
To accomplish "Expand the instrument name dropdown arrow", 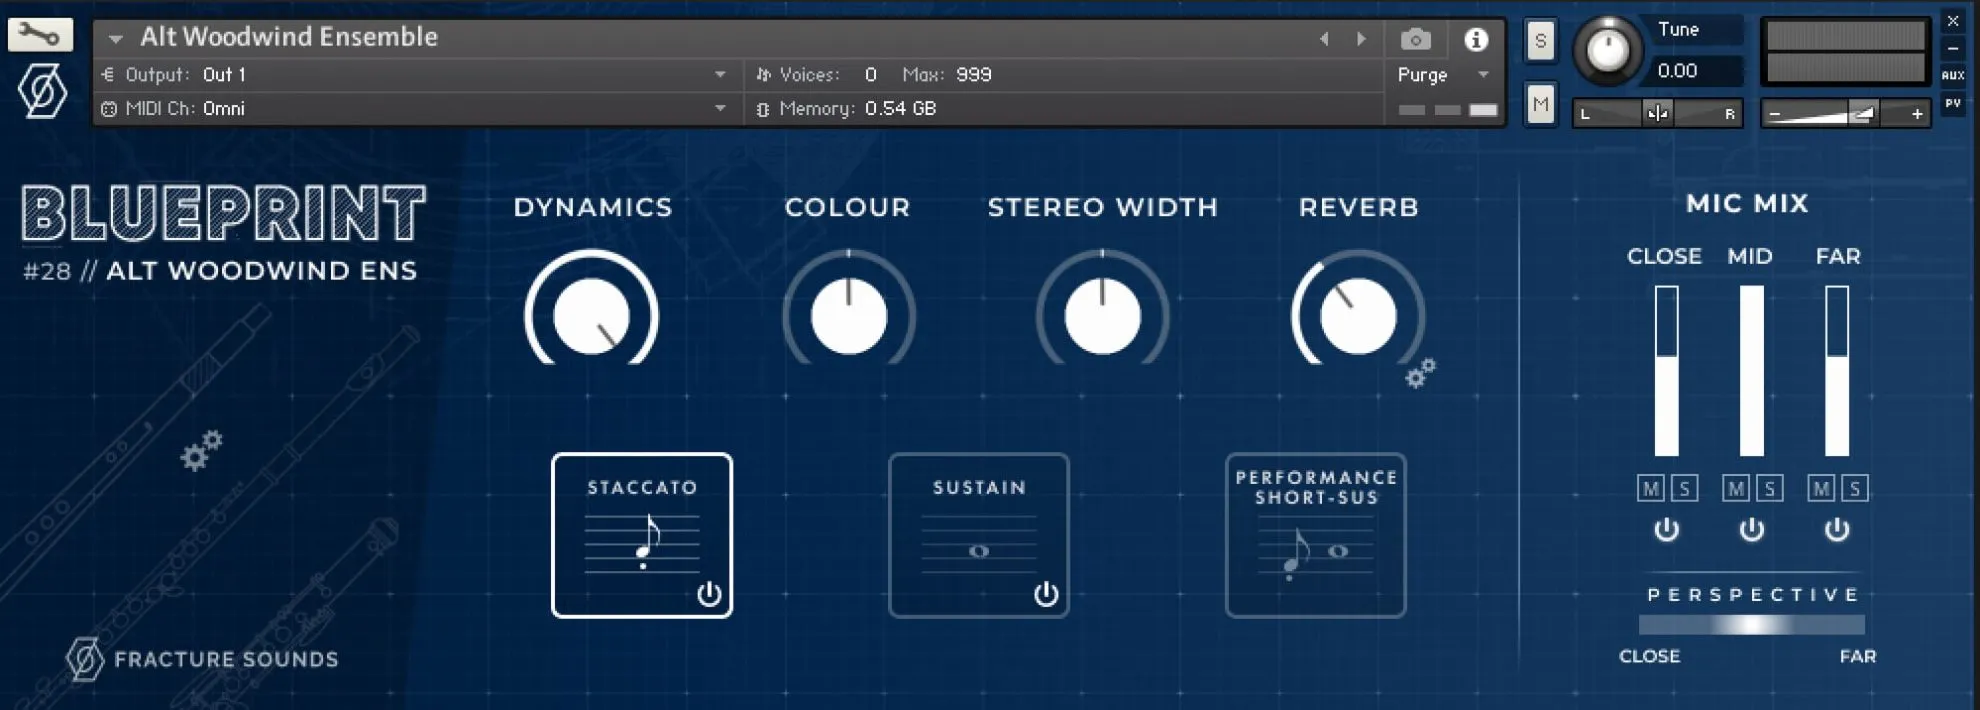I will [x=116, y=39].
